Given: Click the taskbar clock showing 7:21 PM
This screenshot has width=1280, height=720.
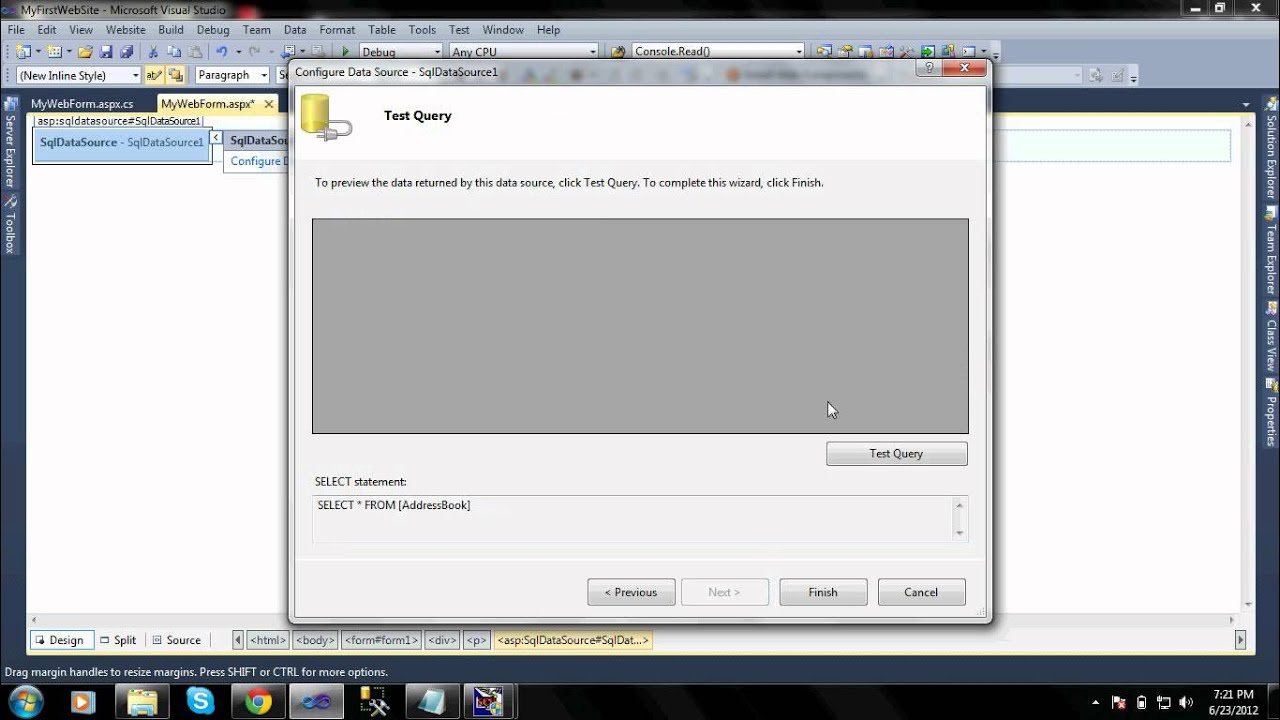Looking at the screenshot, I should pyautogui.click(x=1233, y=702).
